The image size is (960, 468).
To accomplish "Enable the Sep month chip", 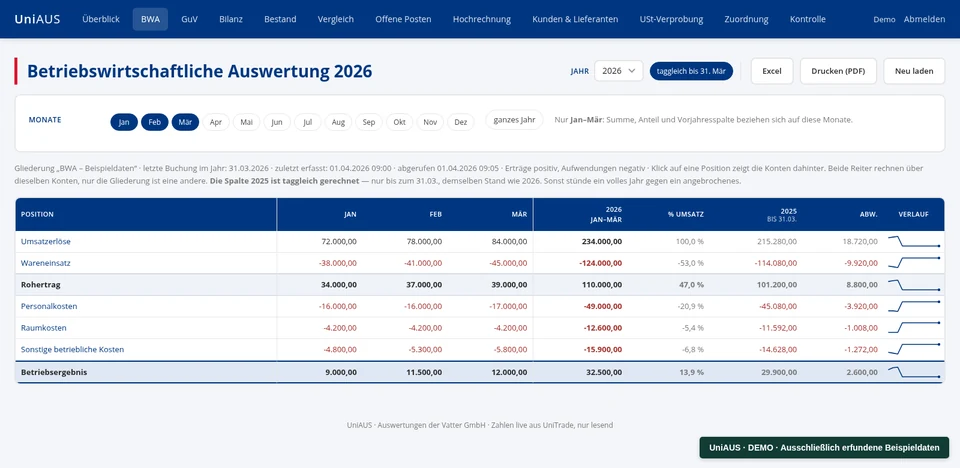I will (x=369, y=122).
